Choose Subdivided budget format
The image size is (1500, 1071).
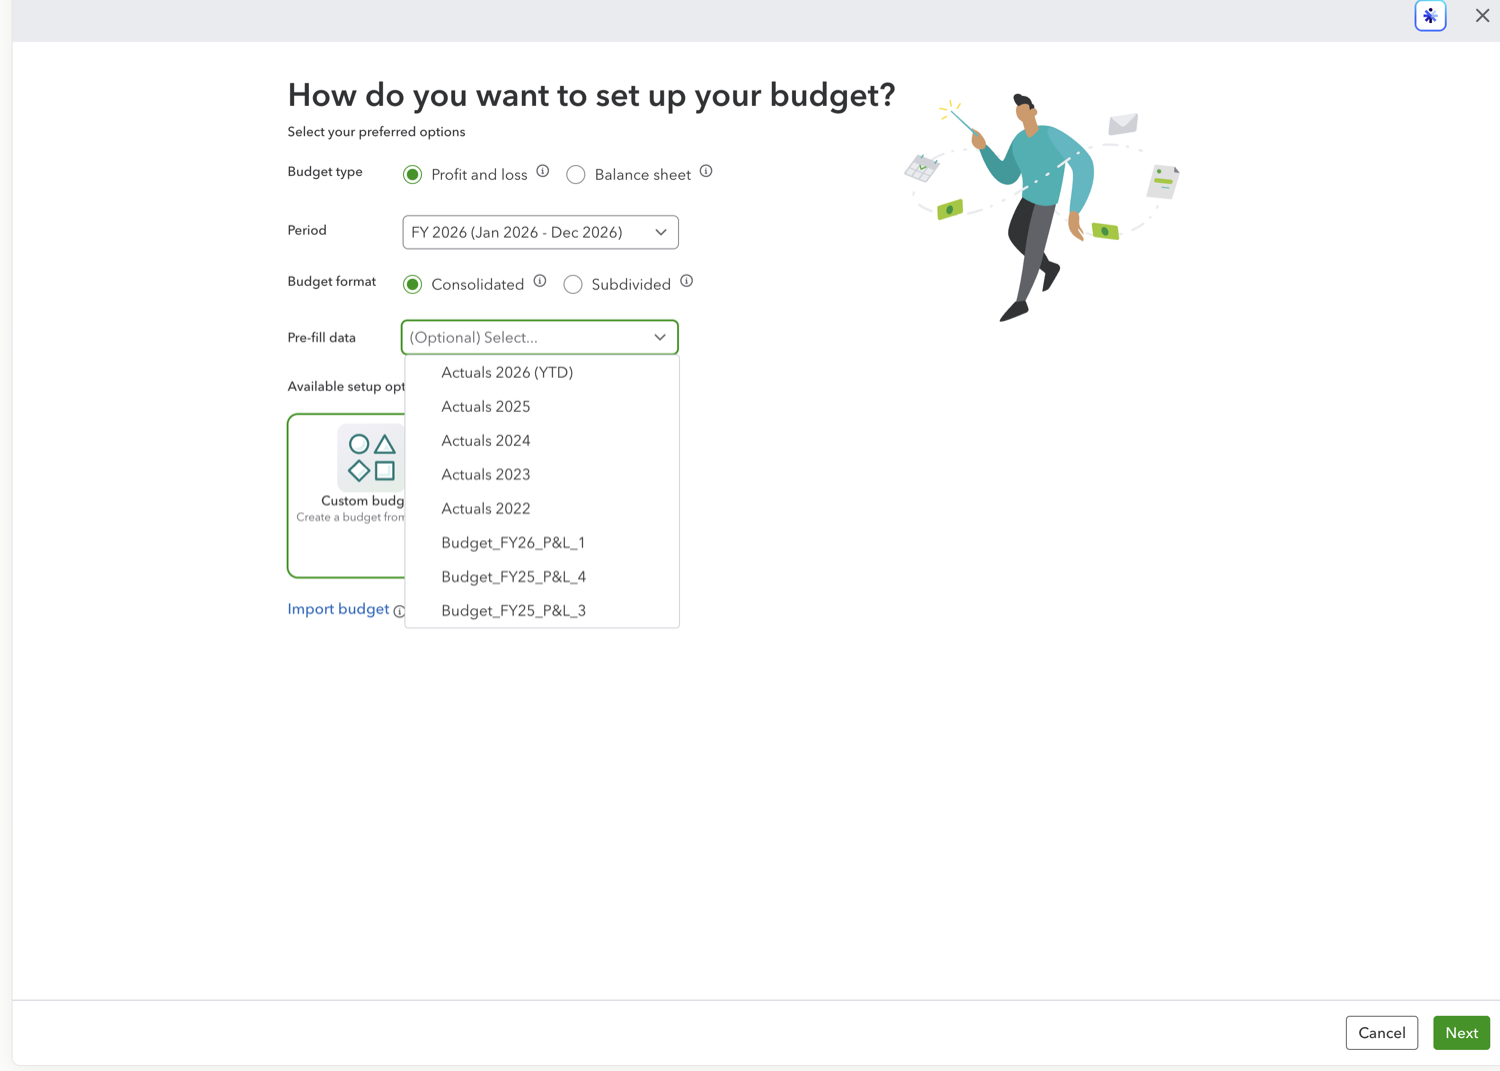tap(573, 284)
